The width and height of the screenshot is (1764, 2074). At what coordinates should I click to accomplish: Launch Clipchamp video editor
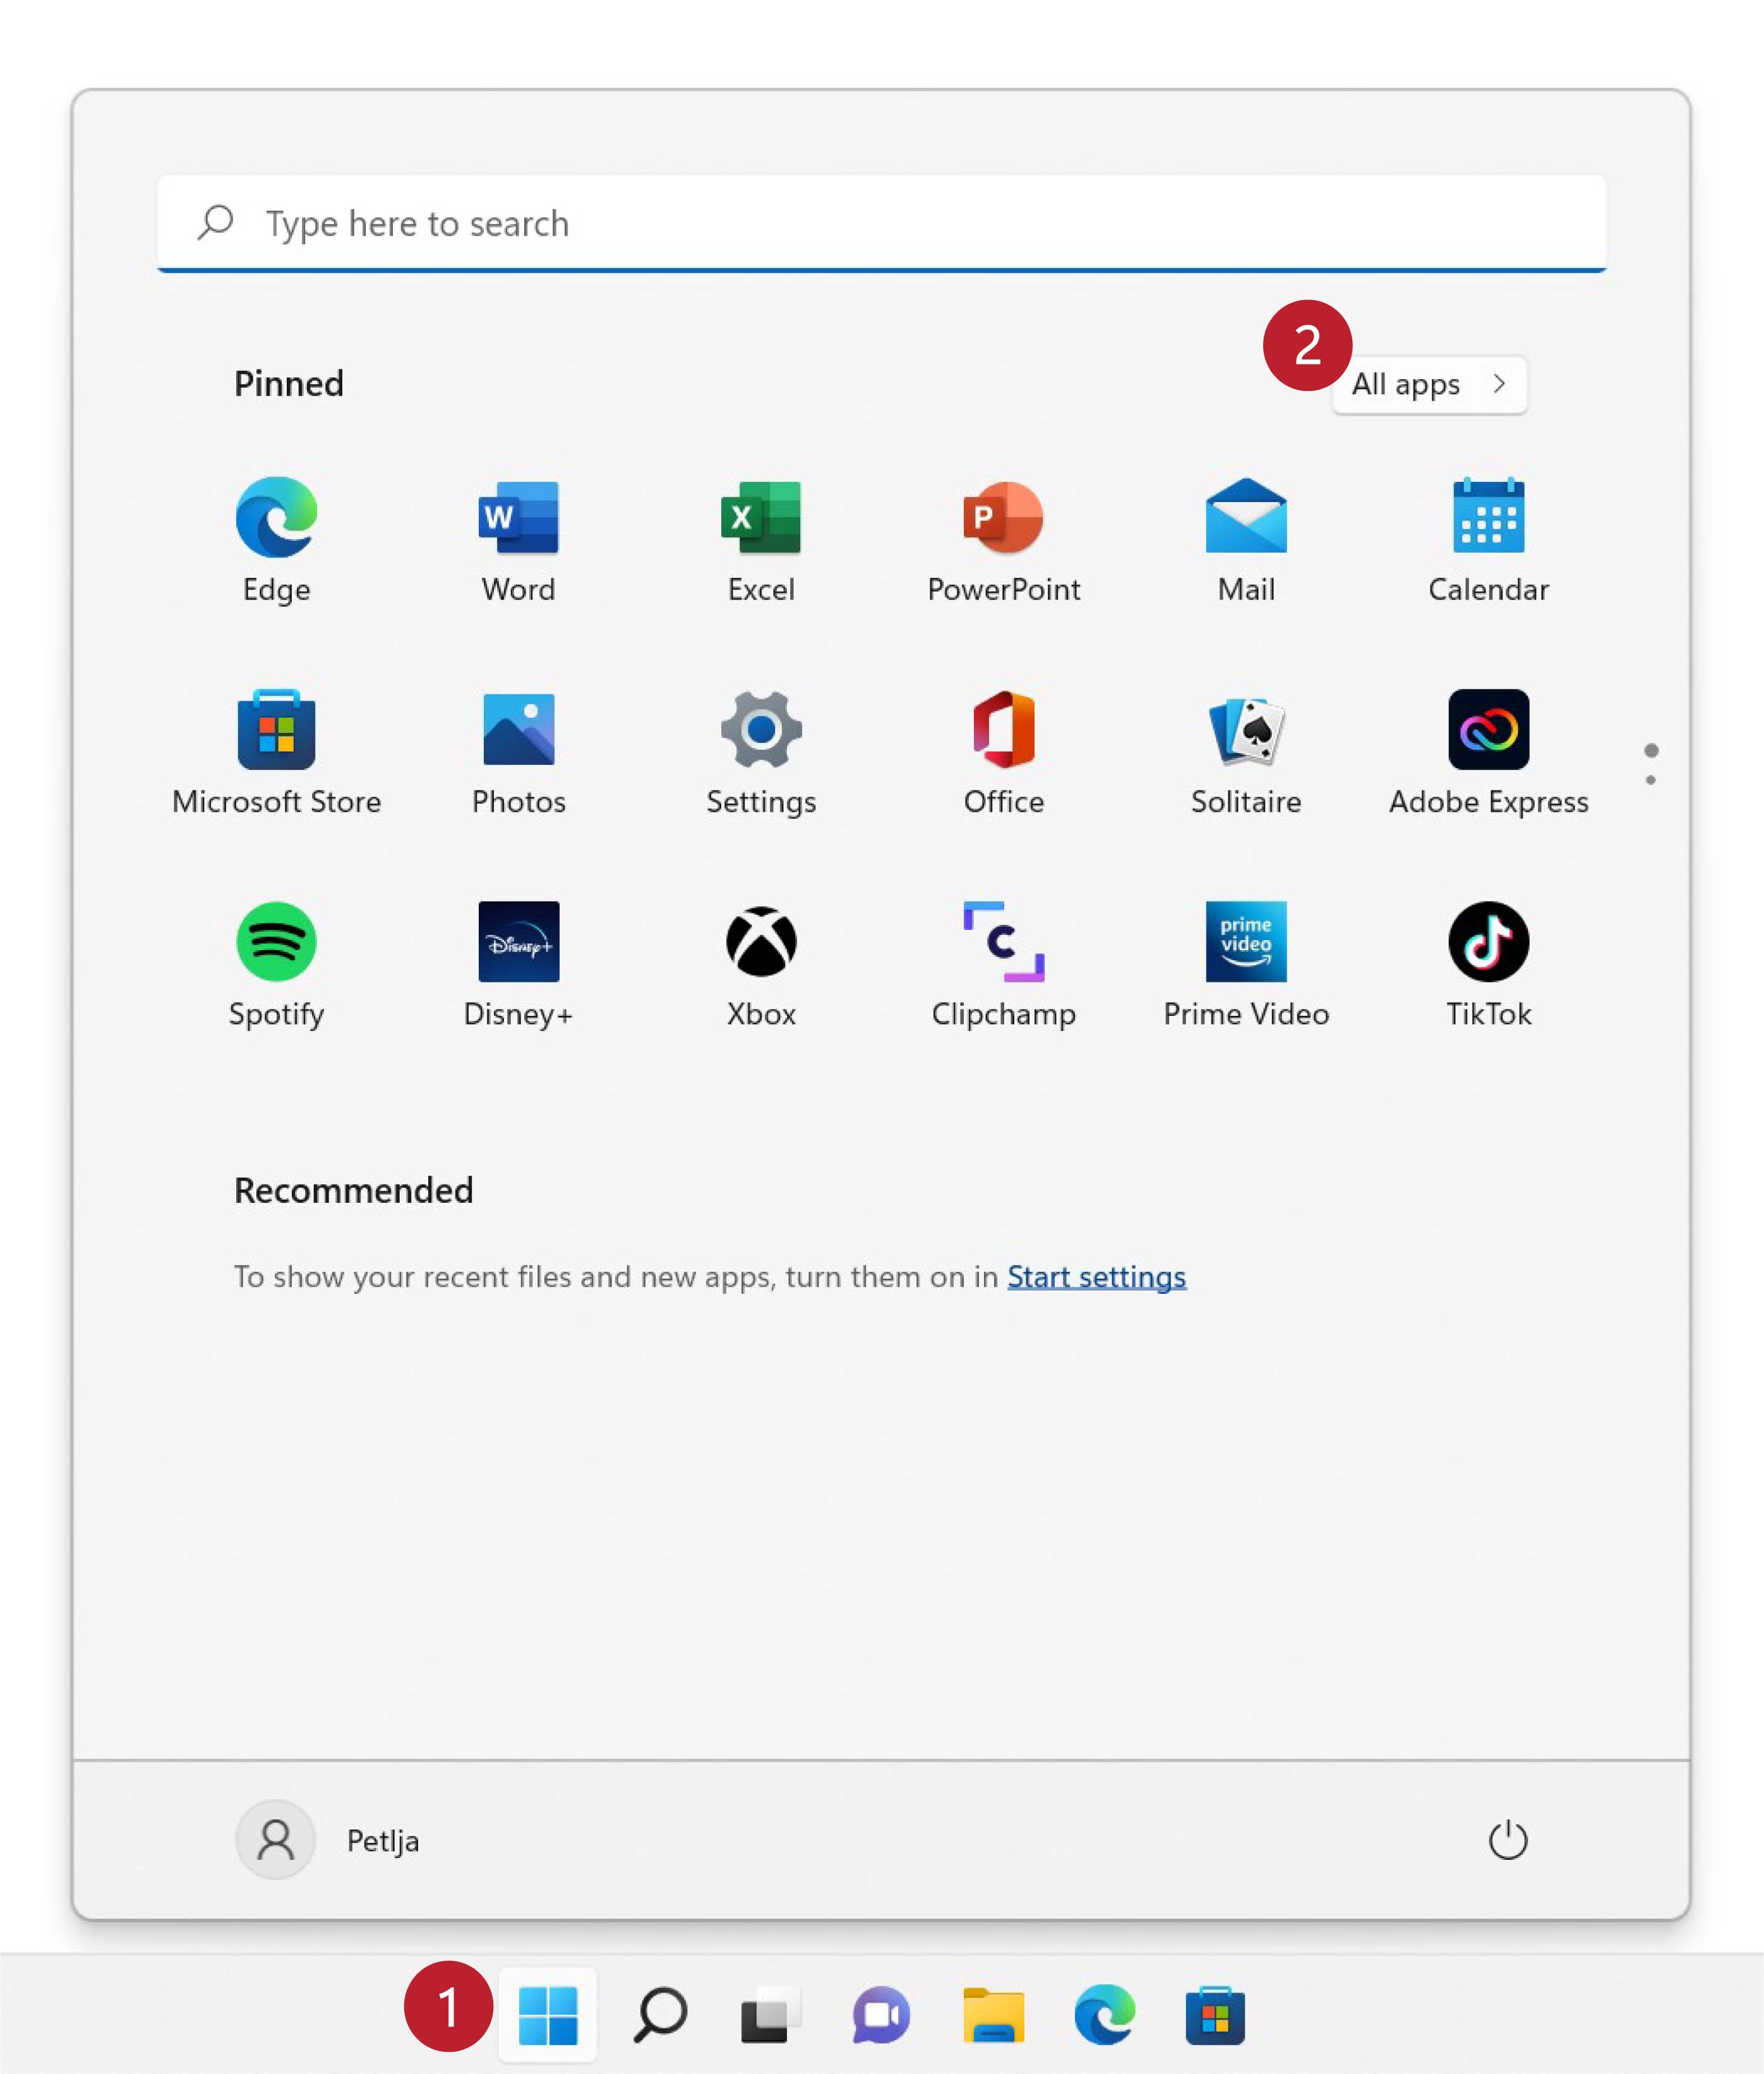coord(1003,942)
